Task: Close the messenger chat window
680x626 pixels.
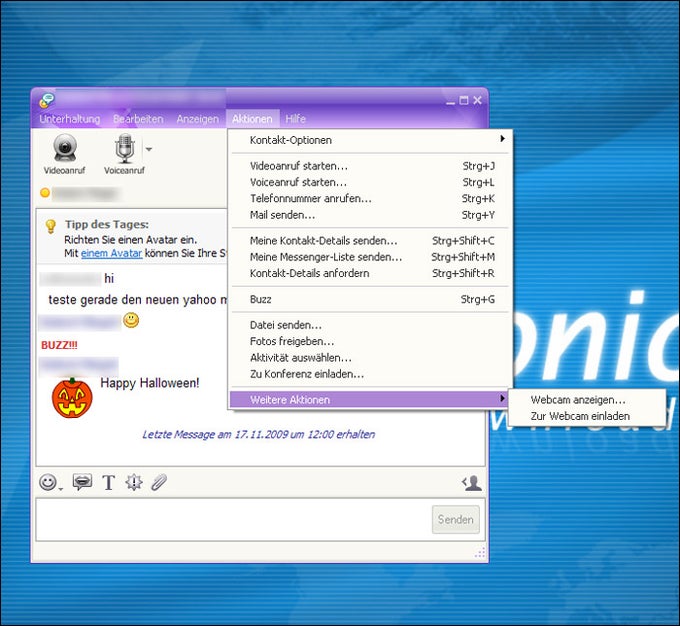Action: tap(477, 100)
